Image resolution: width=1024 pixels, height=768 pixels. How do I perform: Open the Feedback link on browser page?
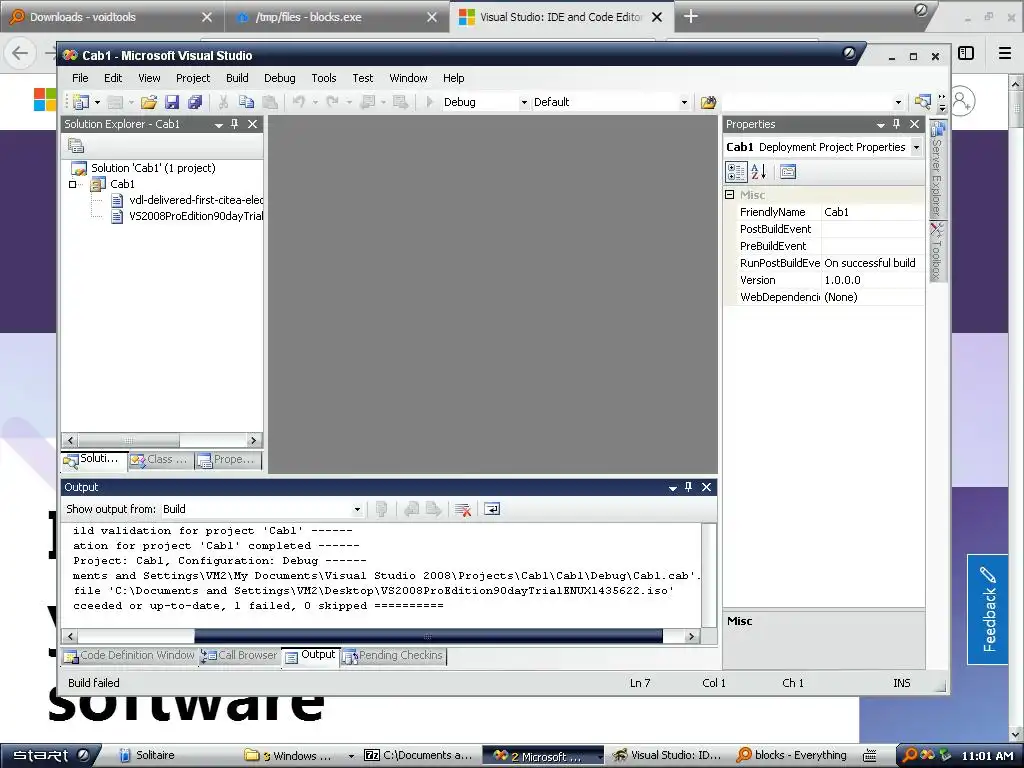[988, 609]
